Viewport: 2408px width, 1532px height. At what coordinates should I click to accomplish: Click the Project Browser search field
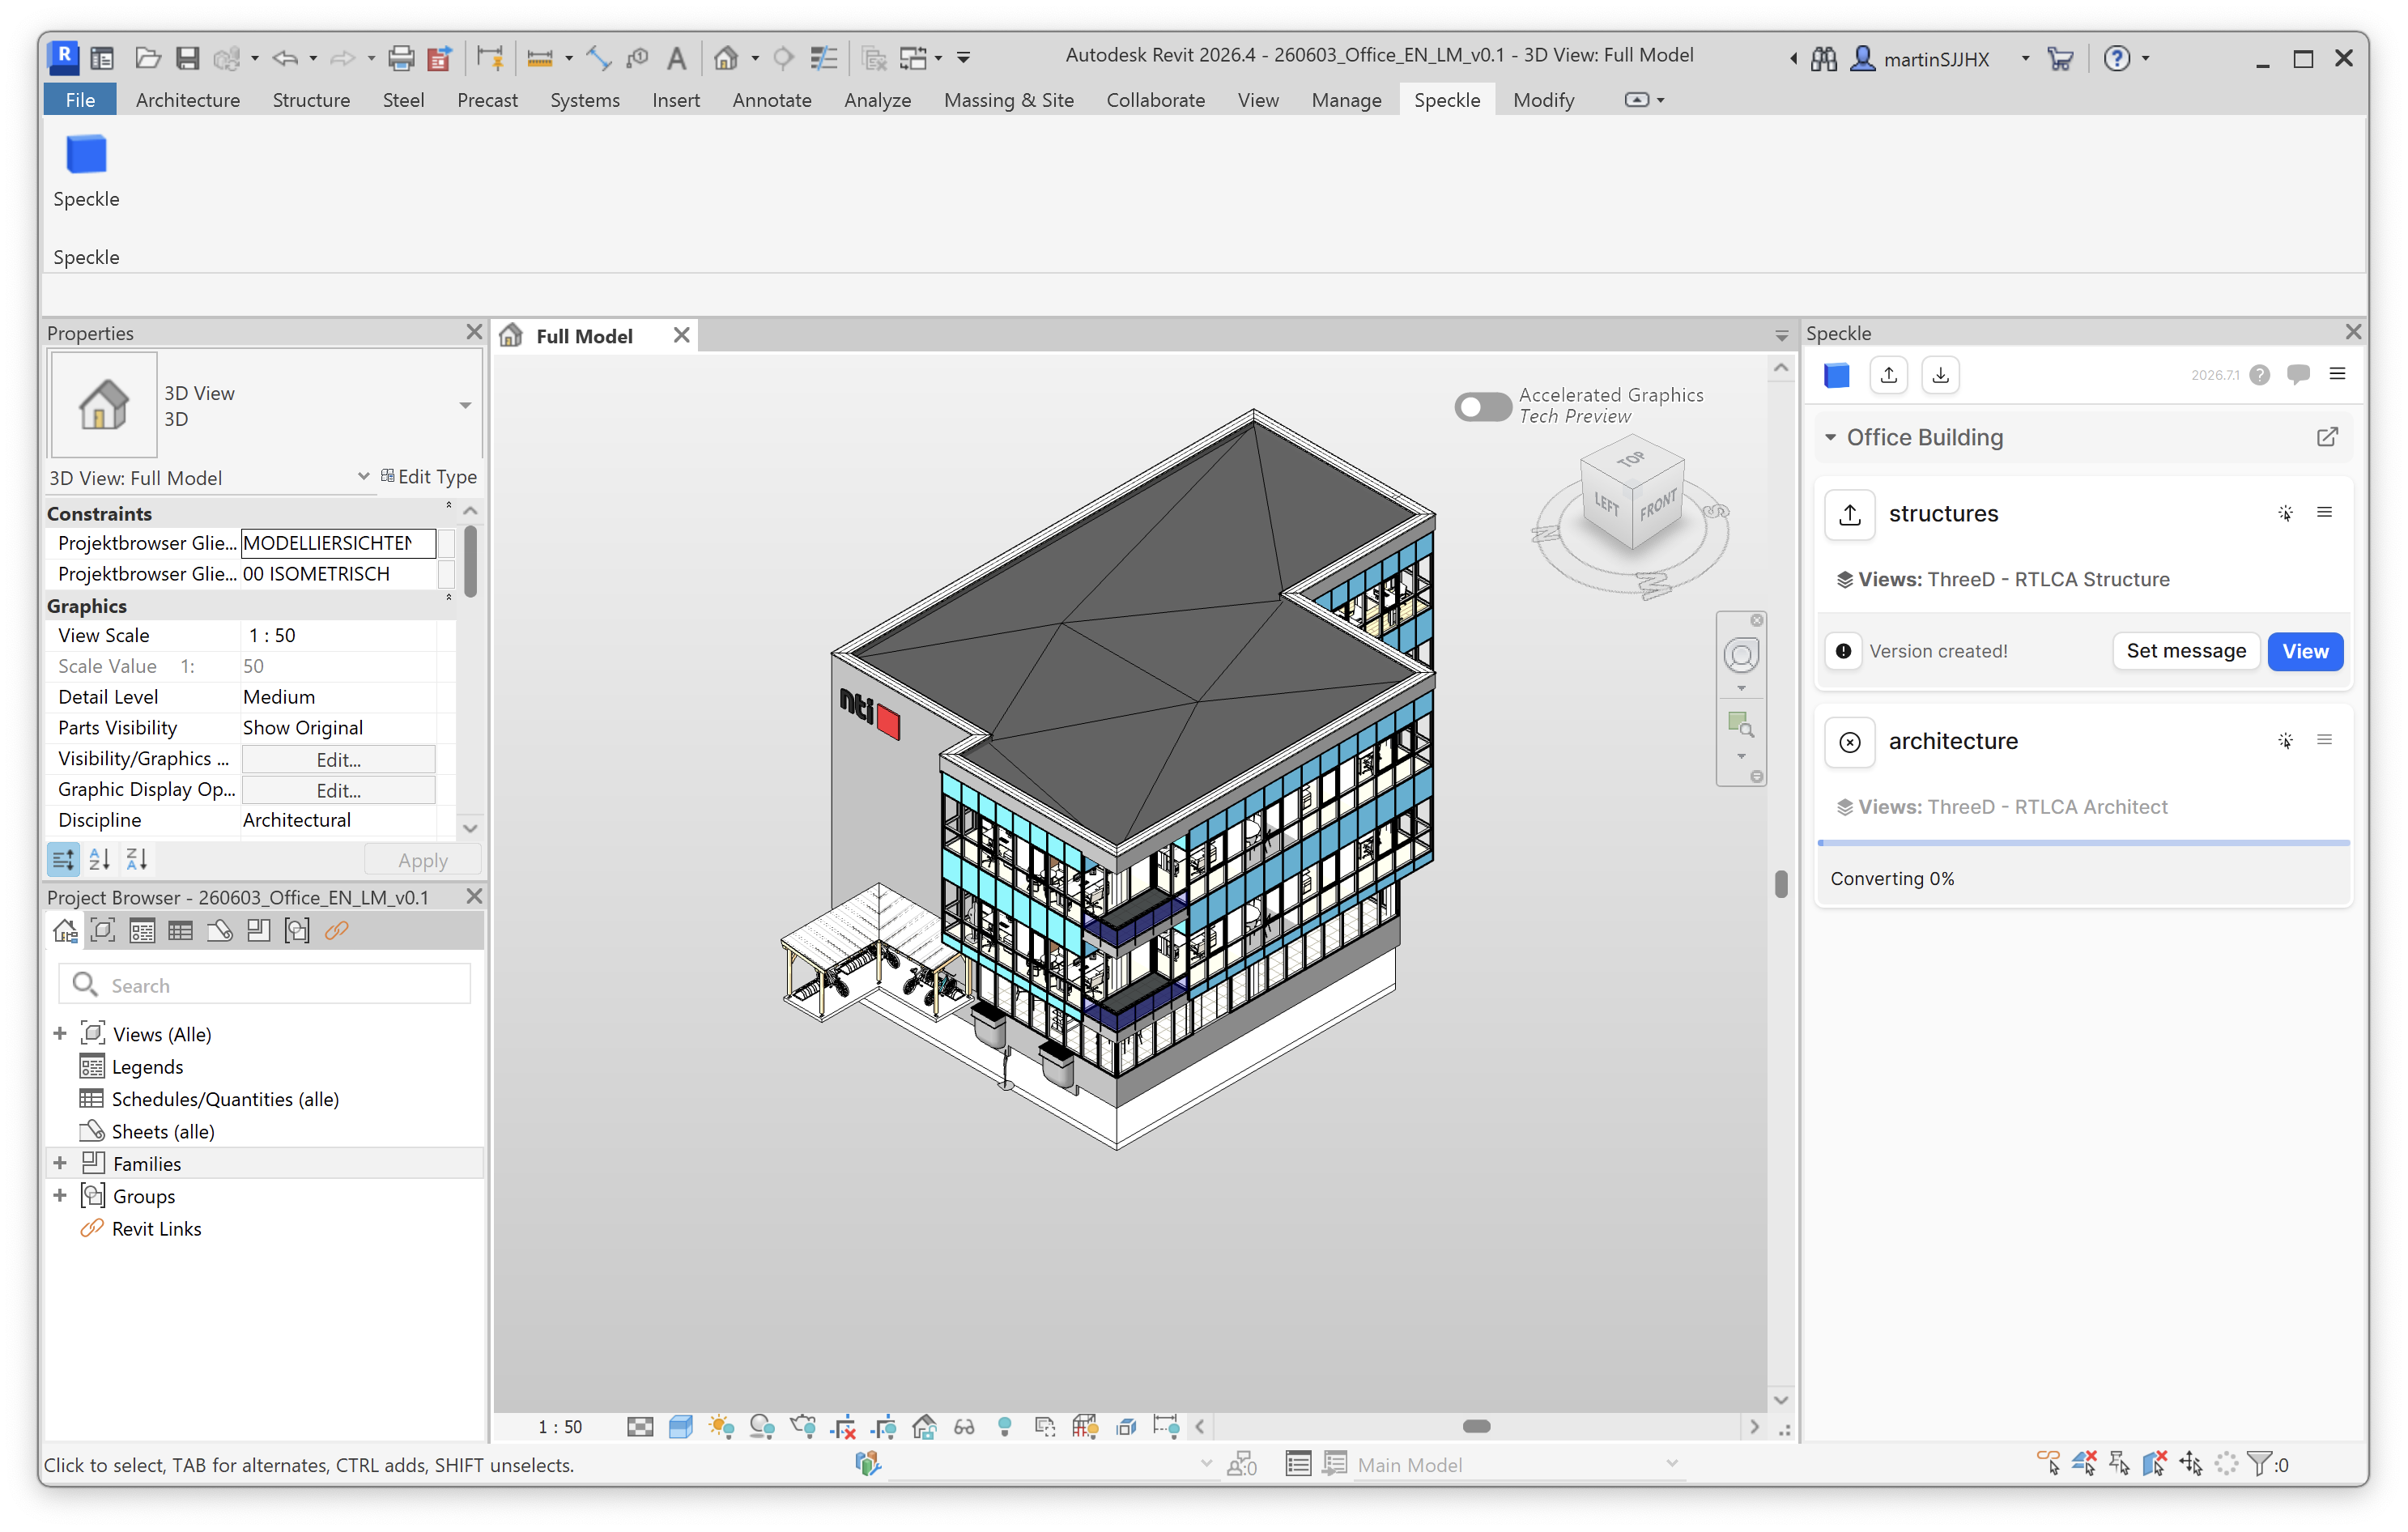point(265,985)
